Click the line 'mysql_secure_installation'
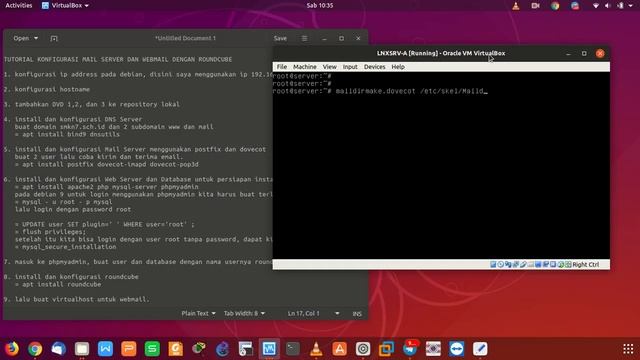 pyautogui.click(x=69, y=247)
